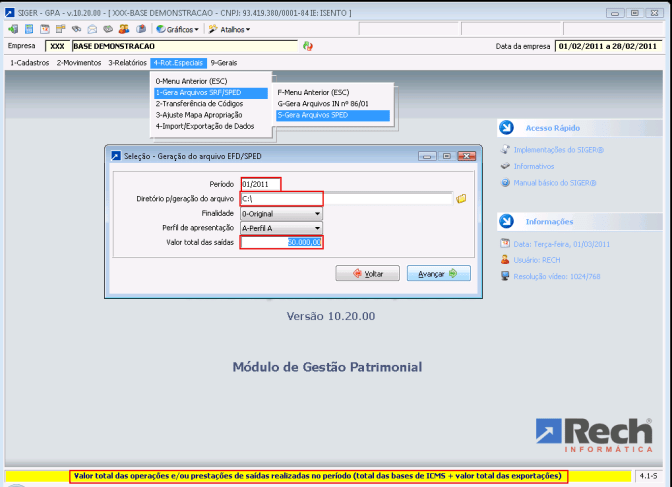Click the notes toolbar icon
This screenshot has height=487, width=672.
tap(60, 29)
